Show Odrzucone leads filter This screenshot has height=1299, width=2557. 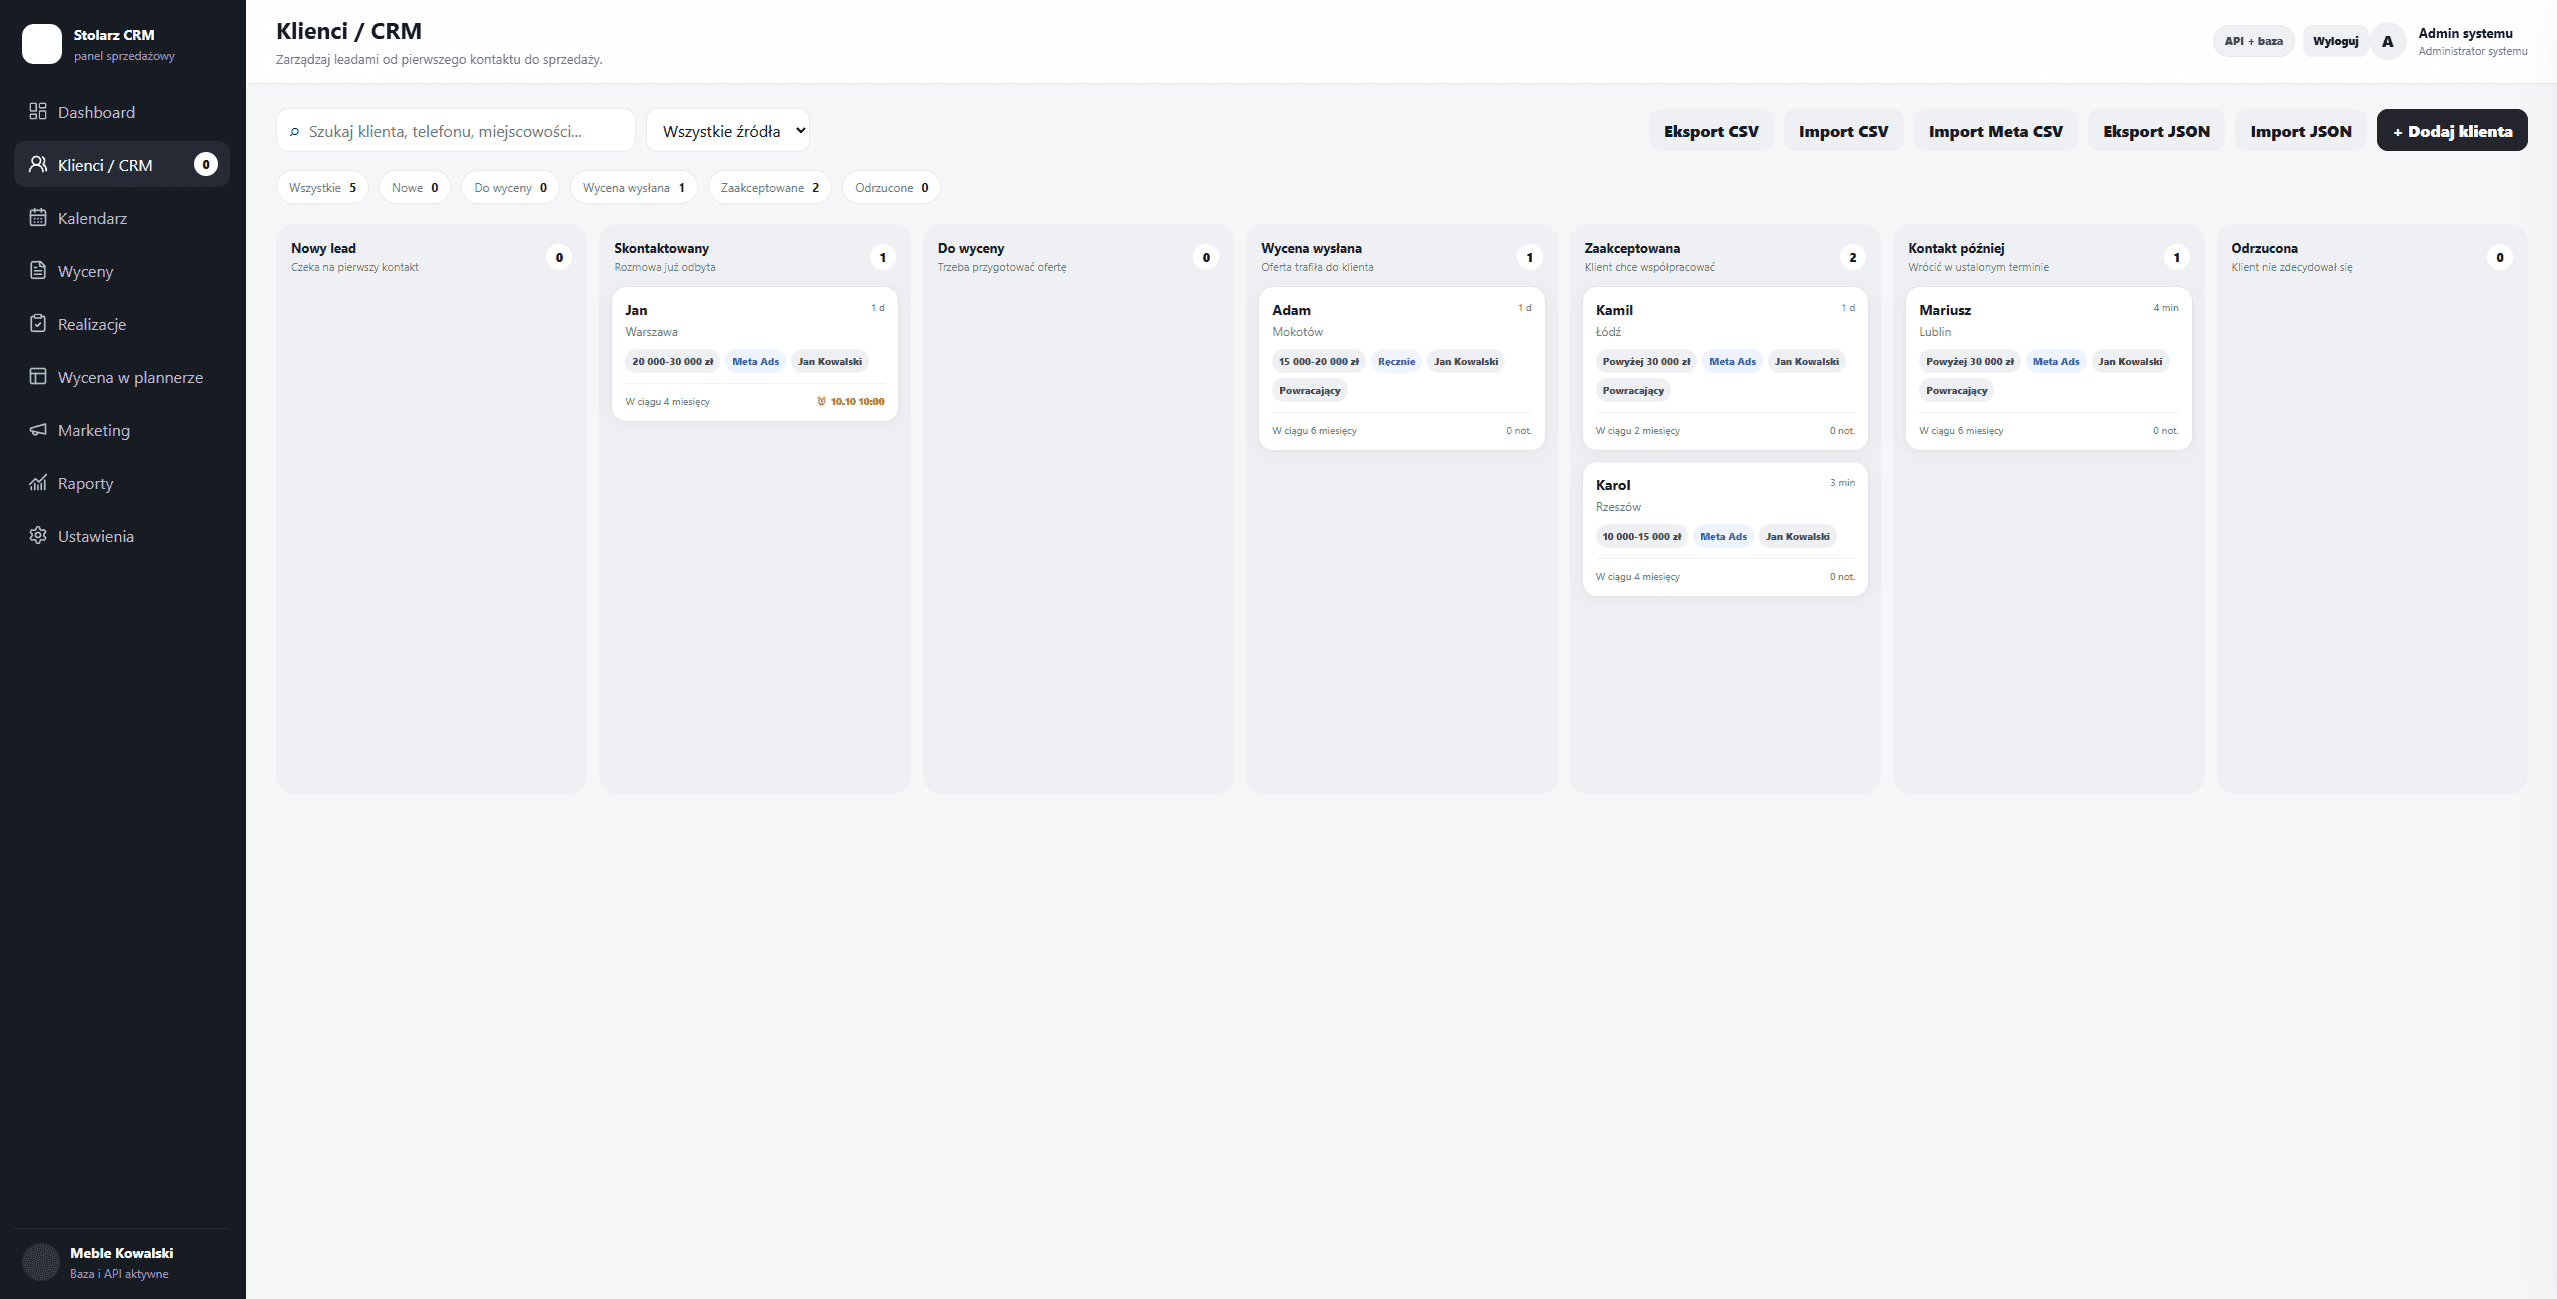point(891,187)
